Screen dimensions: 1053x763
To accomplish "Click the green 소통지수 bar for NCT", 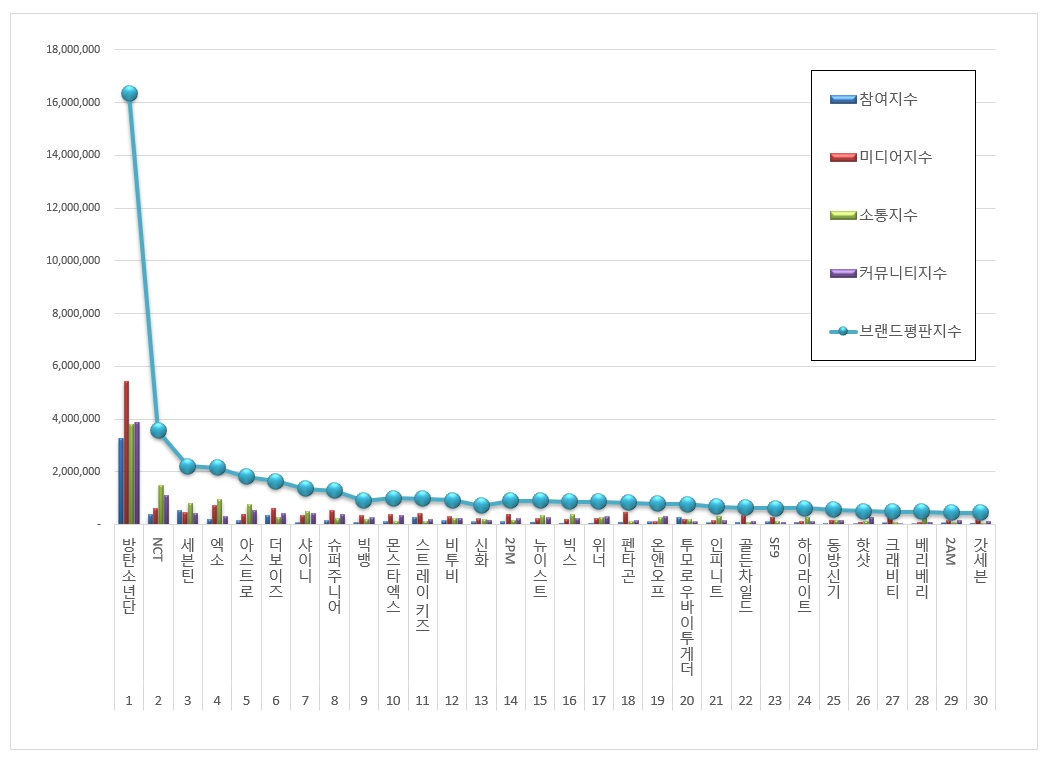I will click(161, 504).
